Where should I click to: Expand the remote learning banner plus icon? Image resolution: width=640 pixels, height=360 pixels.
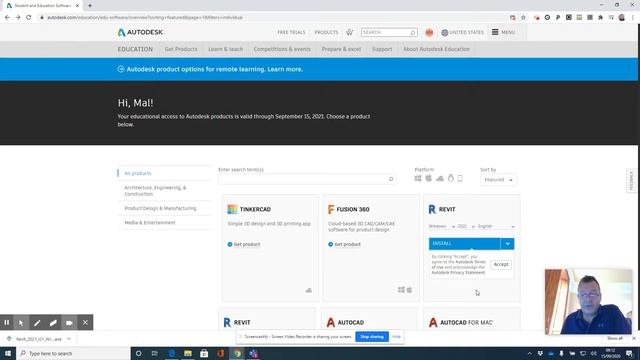pyautogui.click(x=121, y=69)
